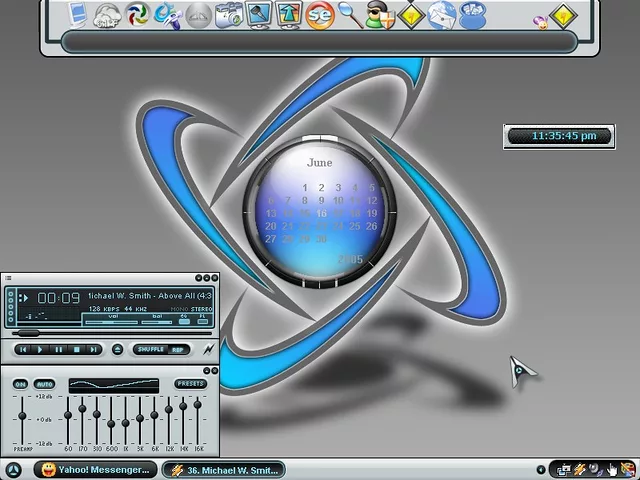Screen dimensions: 640x480
Task: Open the magnifying glass search dock icon
Action: tap(348, 15)
